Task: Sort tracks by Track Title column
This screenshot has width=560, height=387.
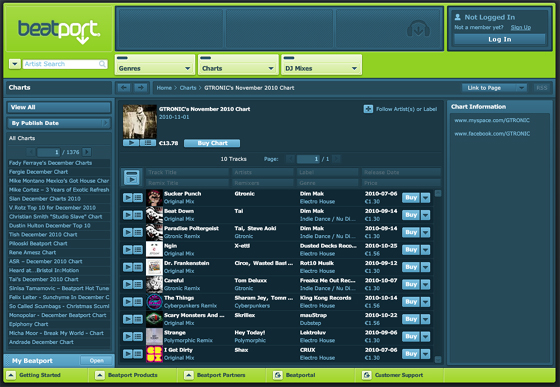Action: click(x=187, y=172)
